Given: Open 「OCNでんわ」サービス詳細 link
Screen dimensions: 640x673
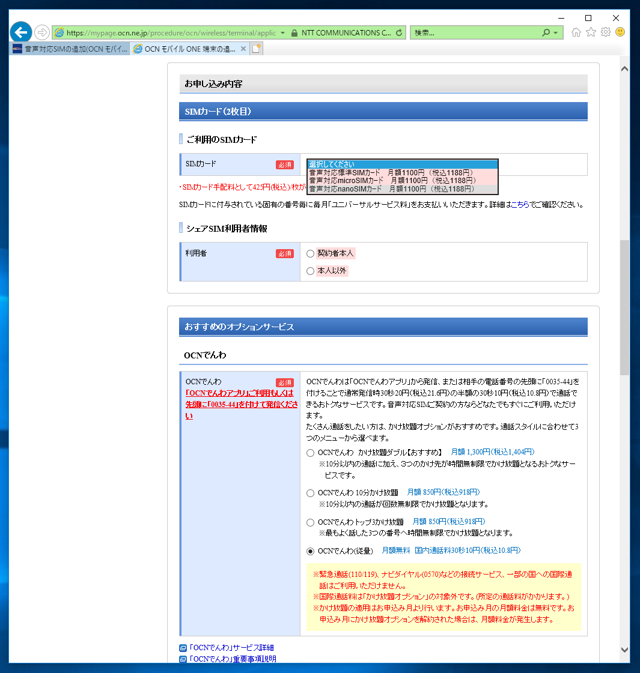Looking at the screenshot, I should (231, 647).
